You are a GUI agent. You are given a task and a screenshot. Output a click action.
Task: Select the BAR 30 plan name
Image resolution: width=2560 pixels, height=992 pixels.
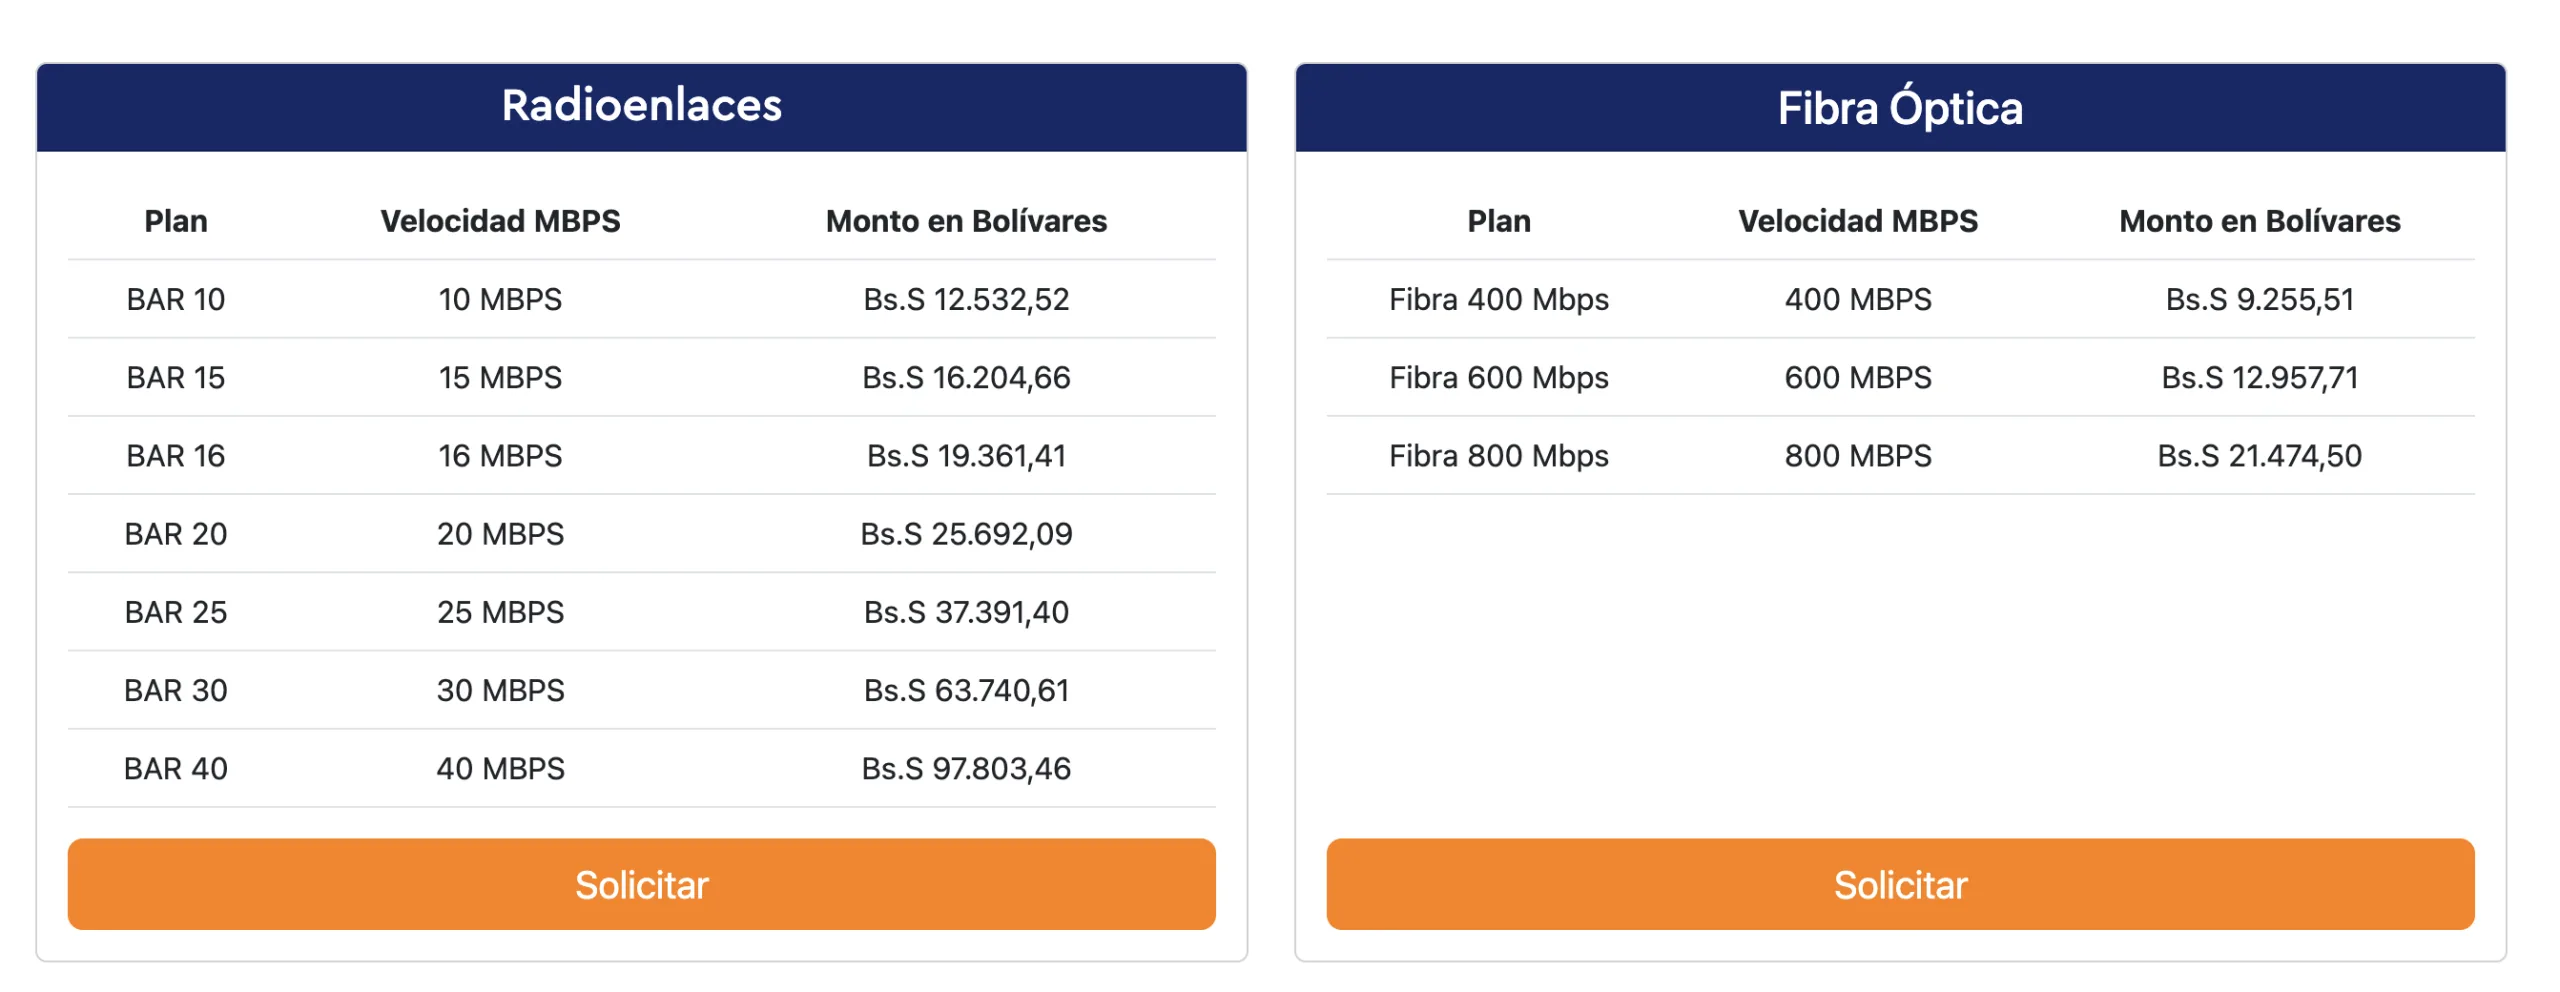pyautogui.click(x=176, y=689)
